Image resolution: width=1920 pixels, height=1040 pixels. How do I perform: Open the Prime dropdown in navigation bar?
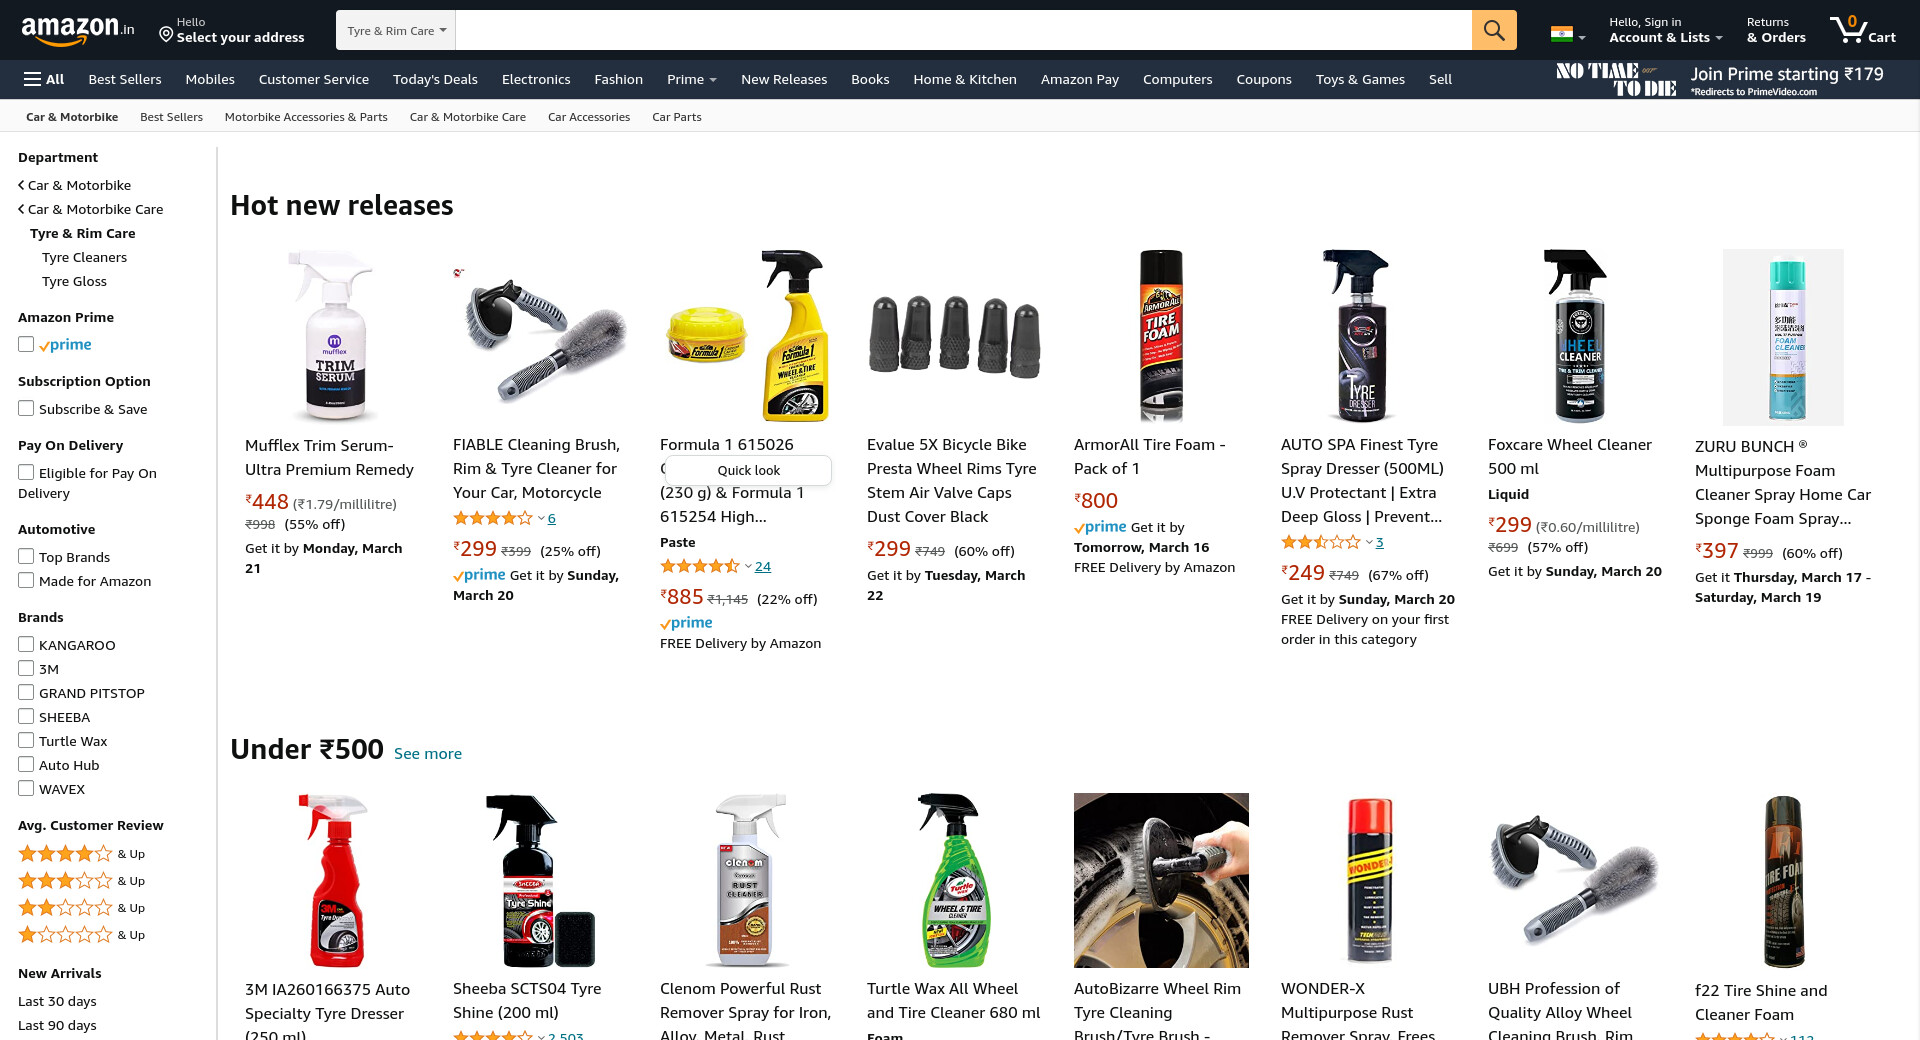[692, 79]
